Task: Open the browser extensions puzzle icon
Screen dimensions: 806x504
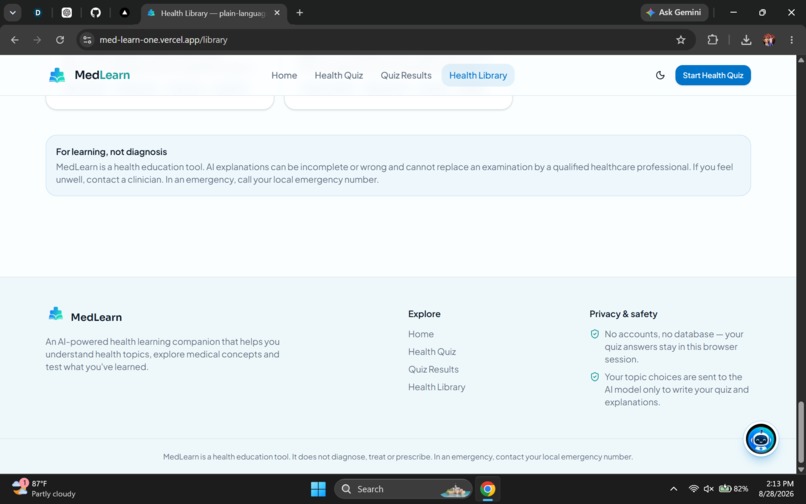Action: tap(712, 40)
